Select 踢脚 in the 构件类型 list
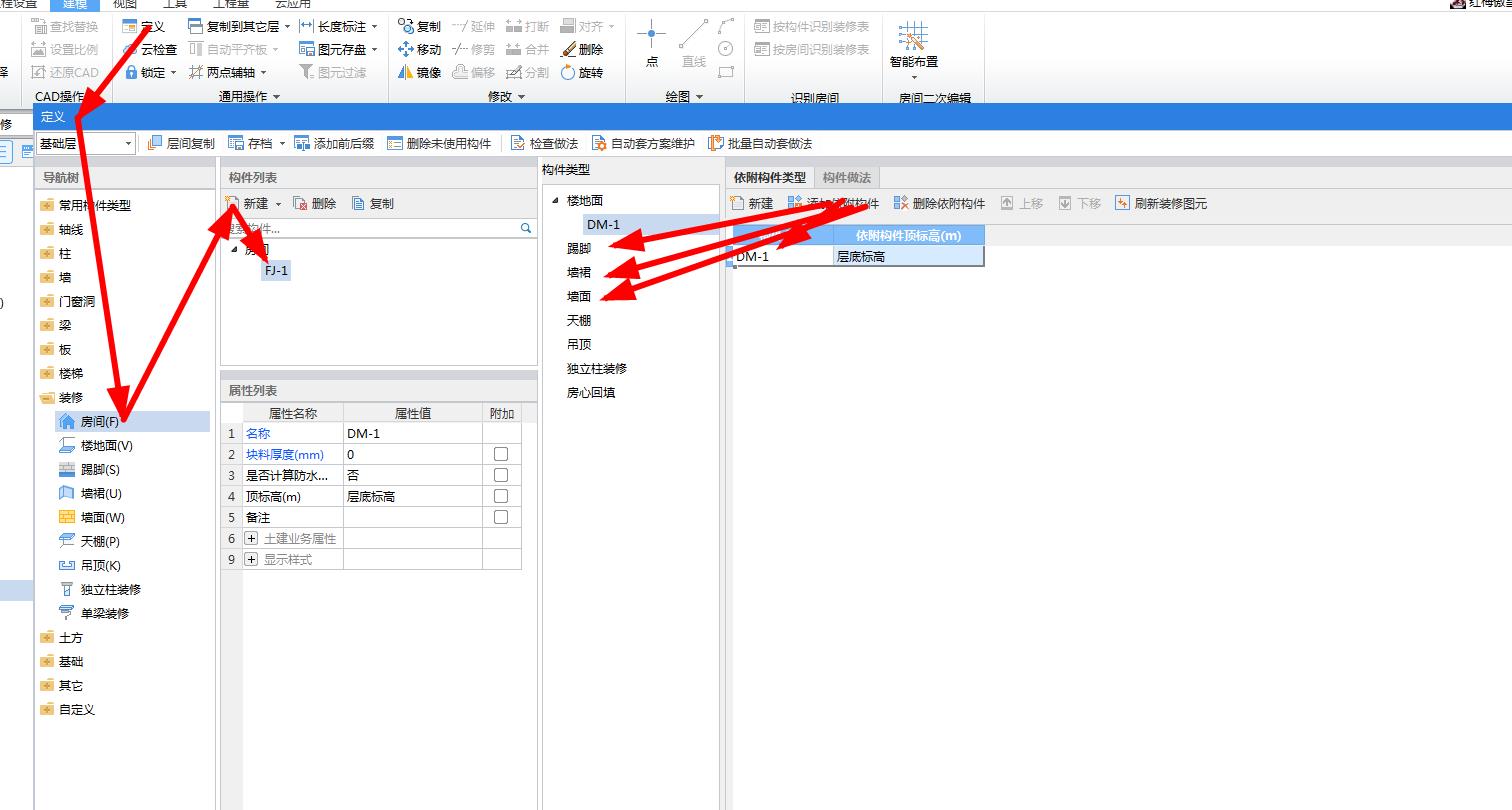 point(579,248)
